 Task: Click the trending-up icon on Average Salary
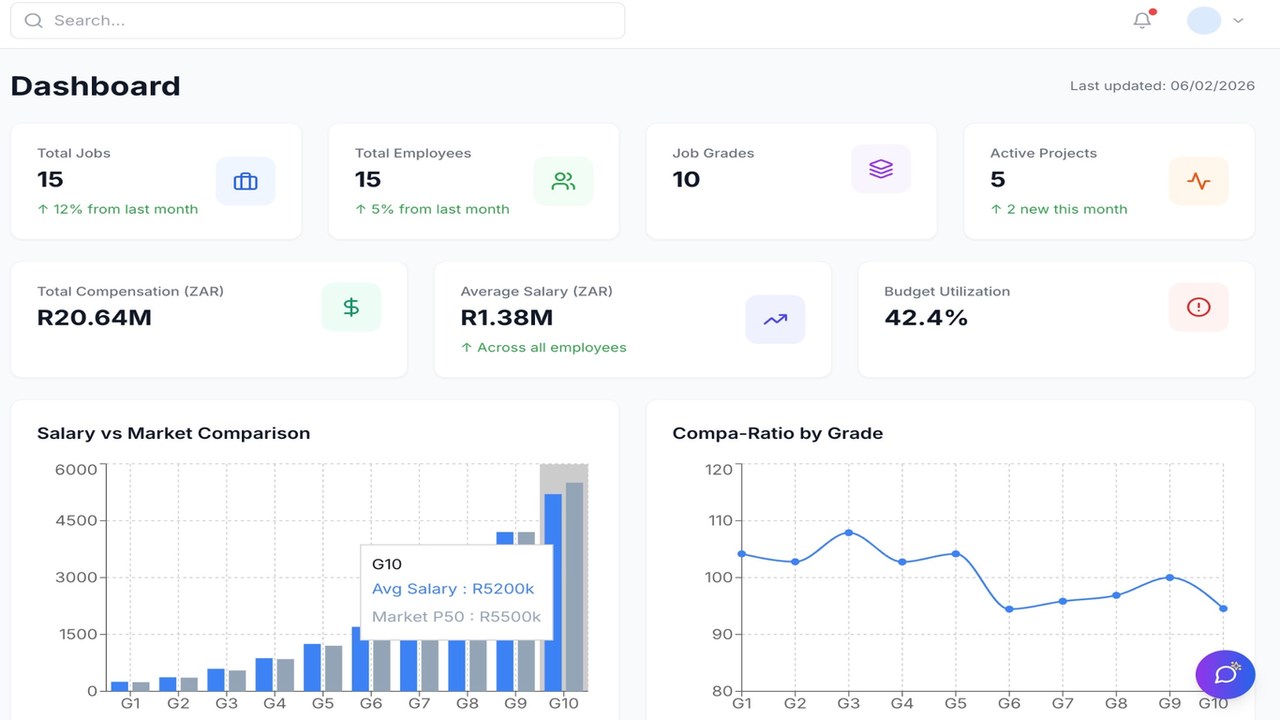click(775, 320)
